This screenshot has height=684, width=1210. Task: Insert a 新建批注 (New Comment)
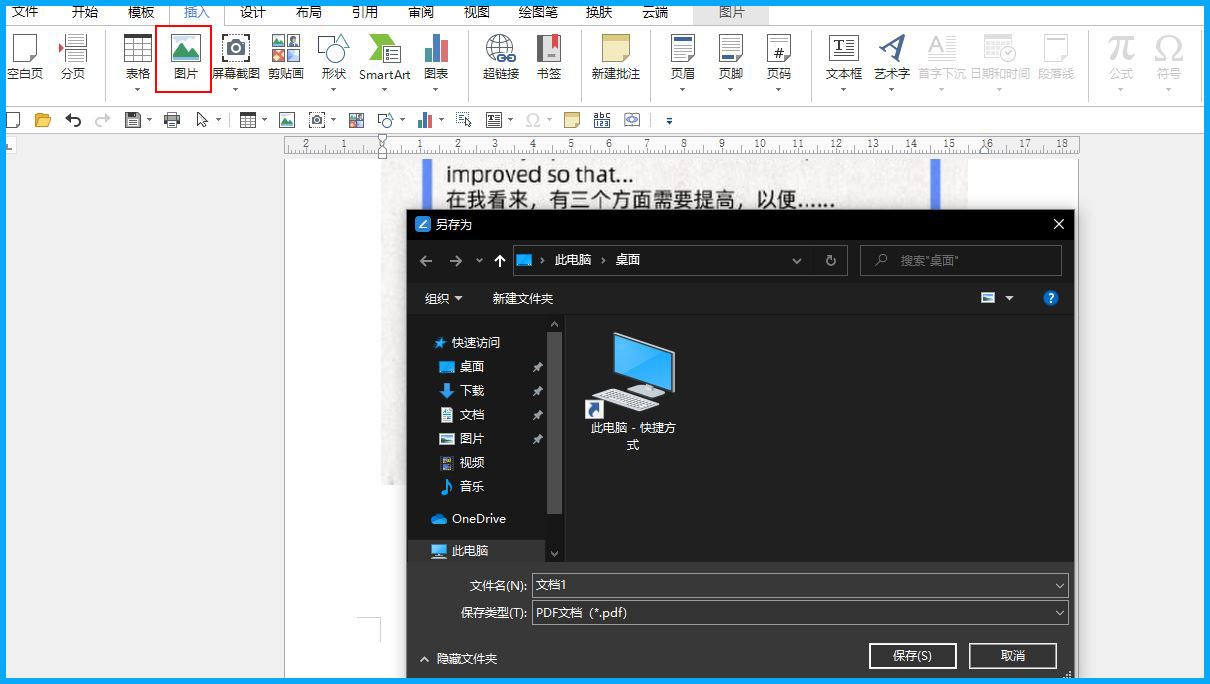[614, 60]
